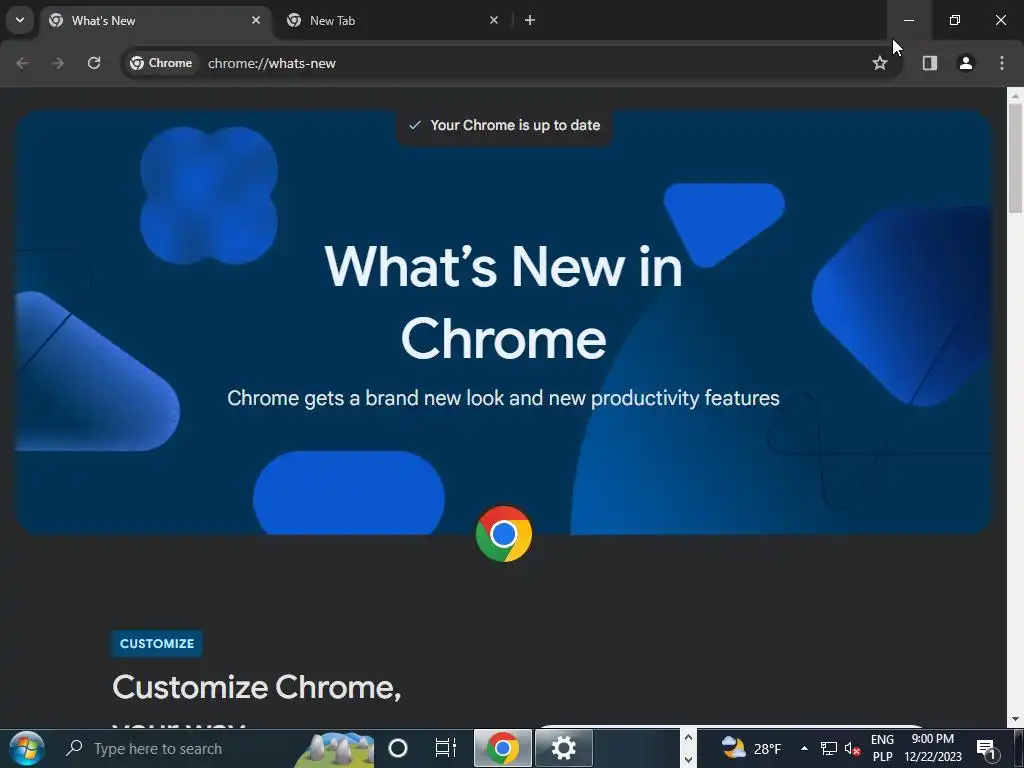This screenshot has width=1024, height=768.
Task: Open the side panel
Action: (930, 63)
